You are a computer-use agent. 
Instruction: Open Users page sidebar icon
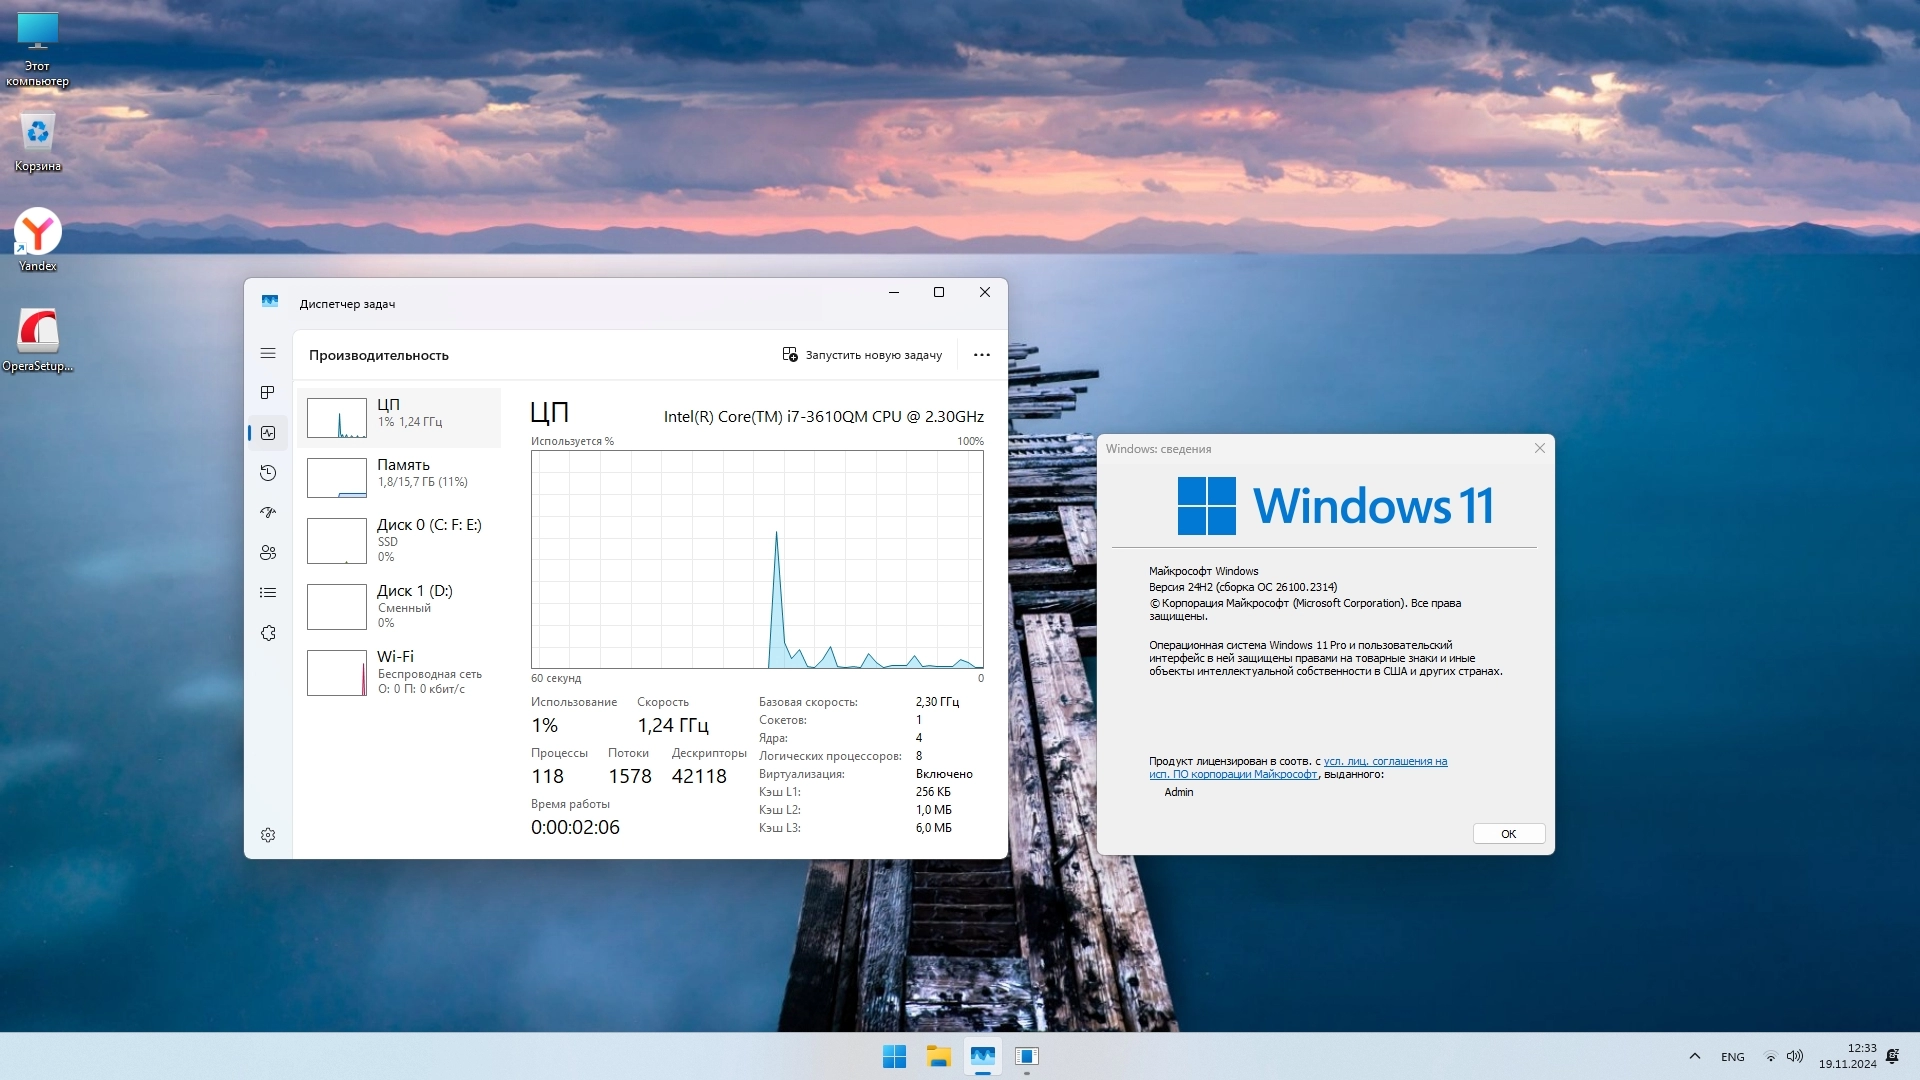point(268,553)
